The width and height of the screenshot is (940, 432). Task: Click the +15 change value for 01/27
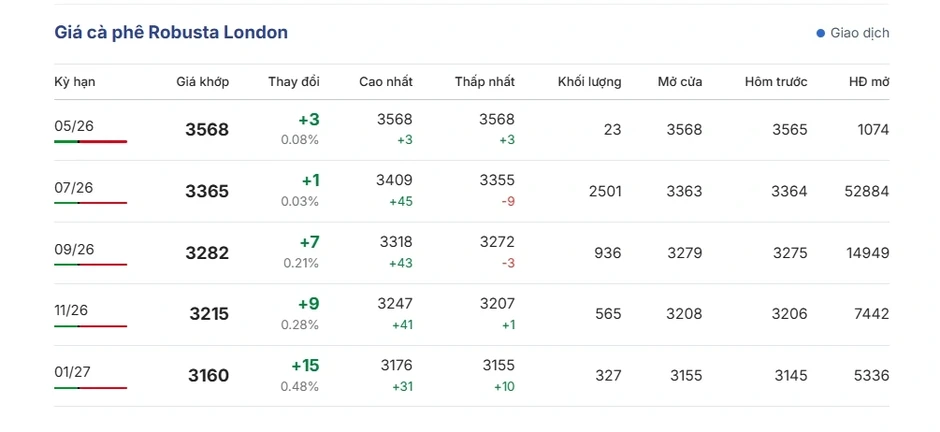(305, 365)
